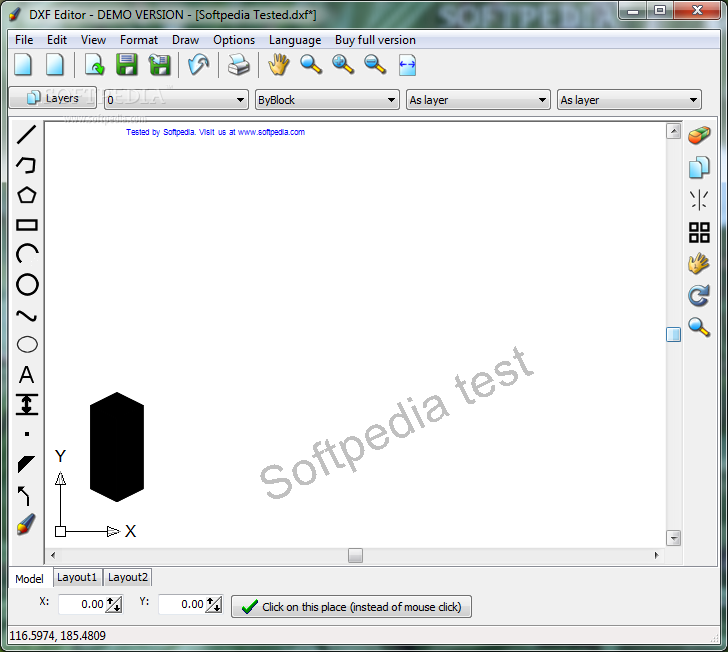
Task: Open the first As layer dropdown
Action: click(478, 100)
